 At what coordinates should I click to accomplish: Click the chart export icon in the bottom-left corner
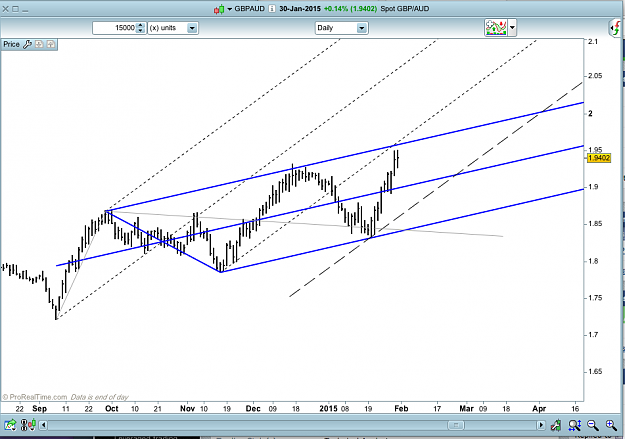(x=10, y=425)
